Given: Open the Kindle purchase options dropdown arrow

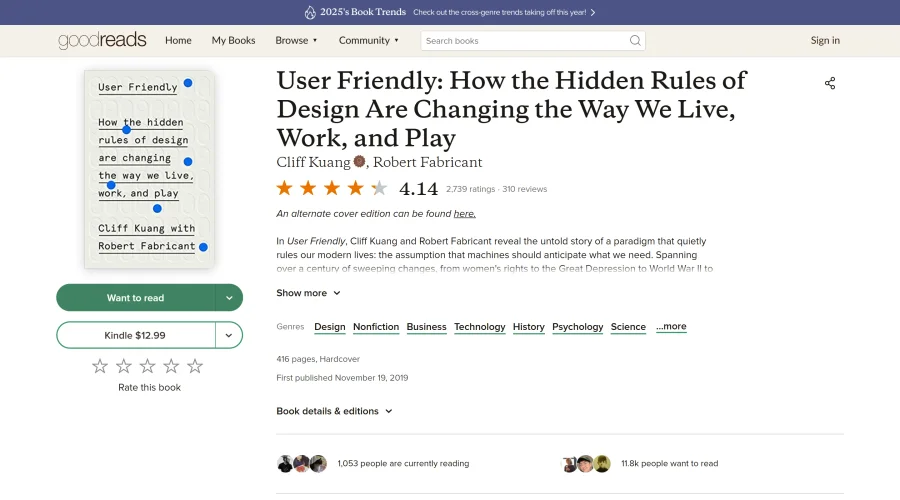Looking at the screenshot, I should click(229, 335).
